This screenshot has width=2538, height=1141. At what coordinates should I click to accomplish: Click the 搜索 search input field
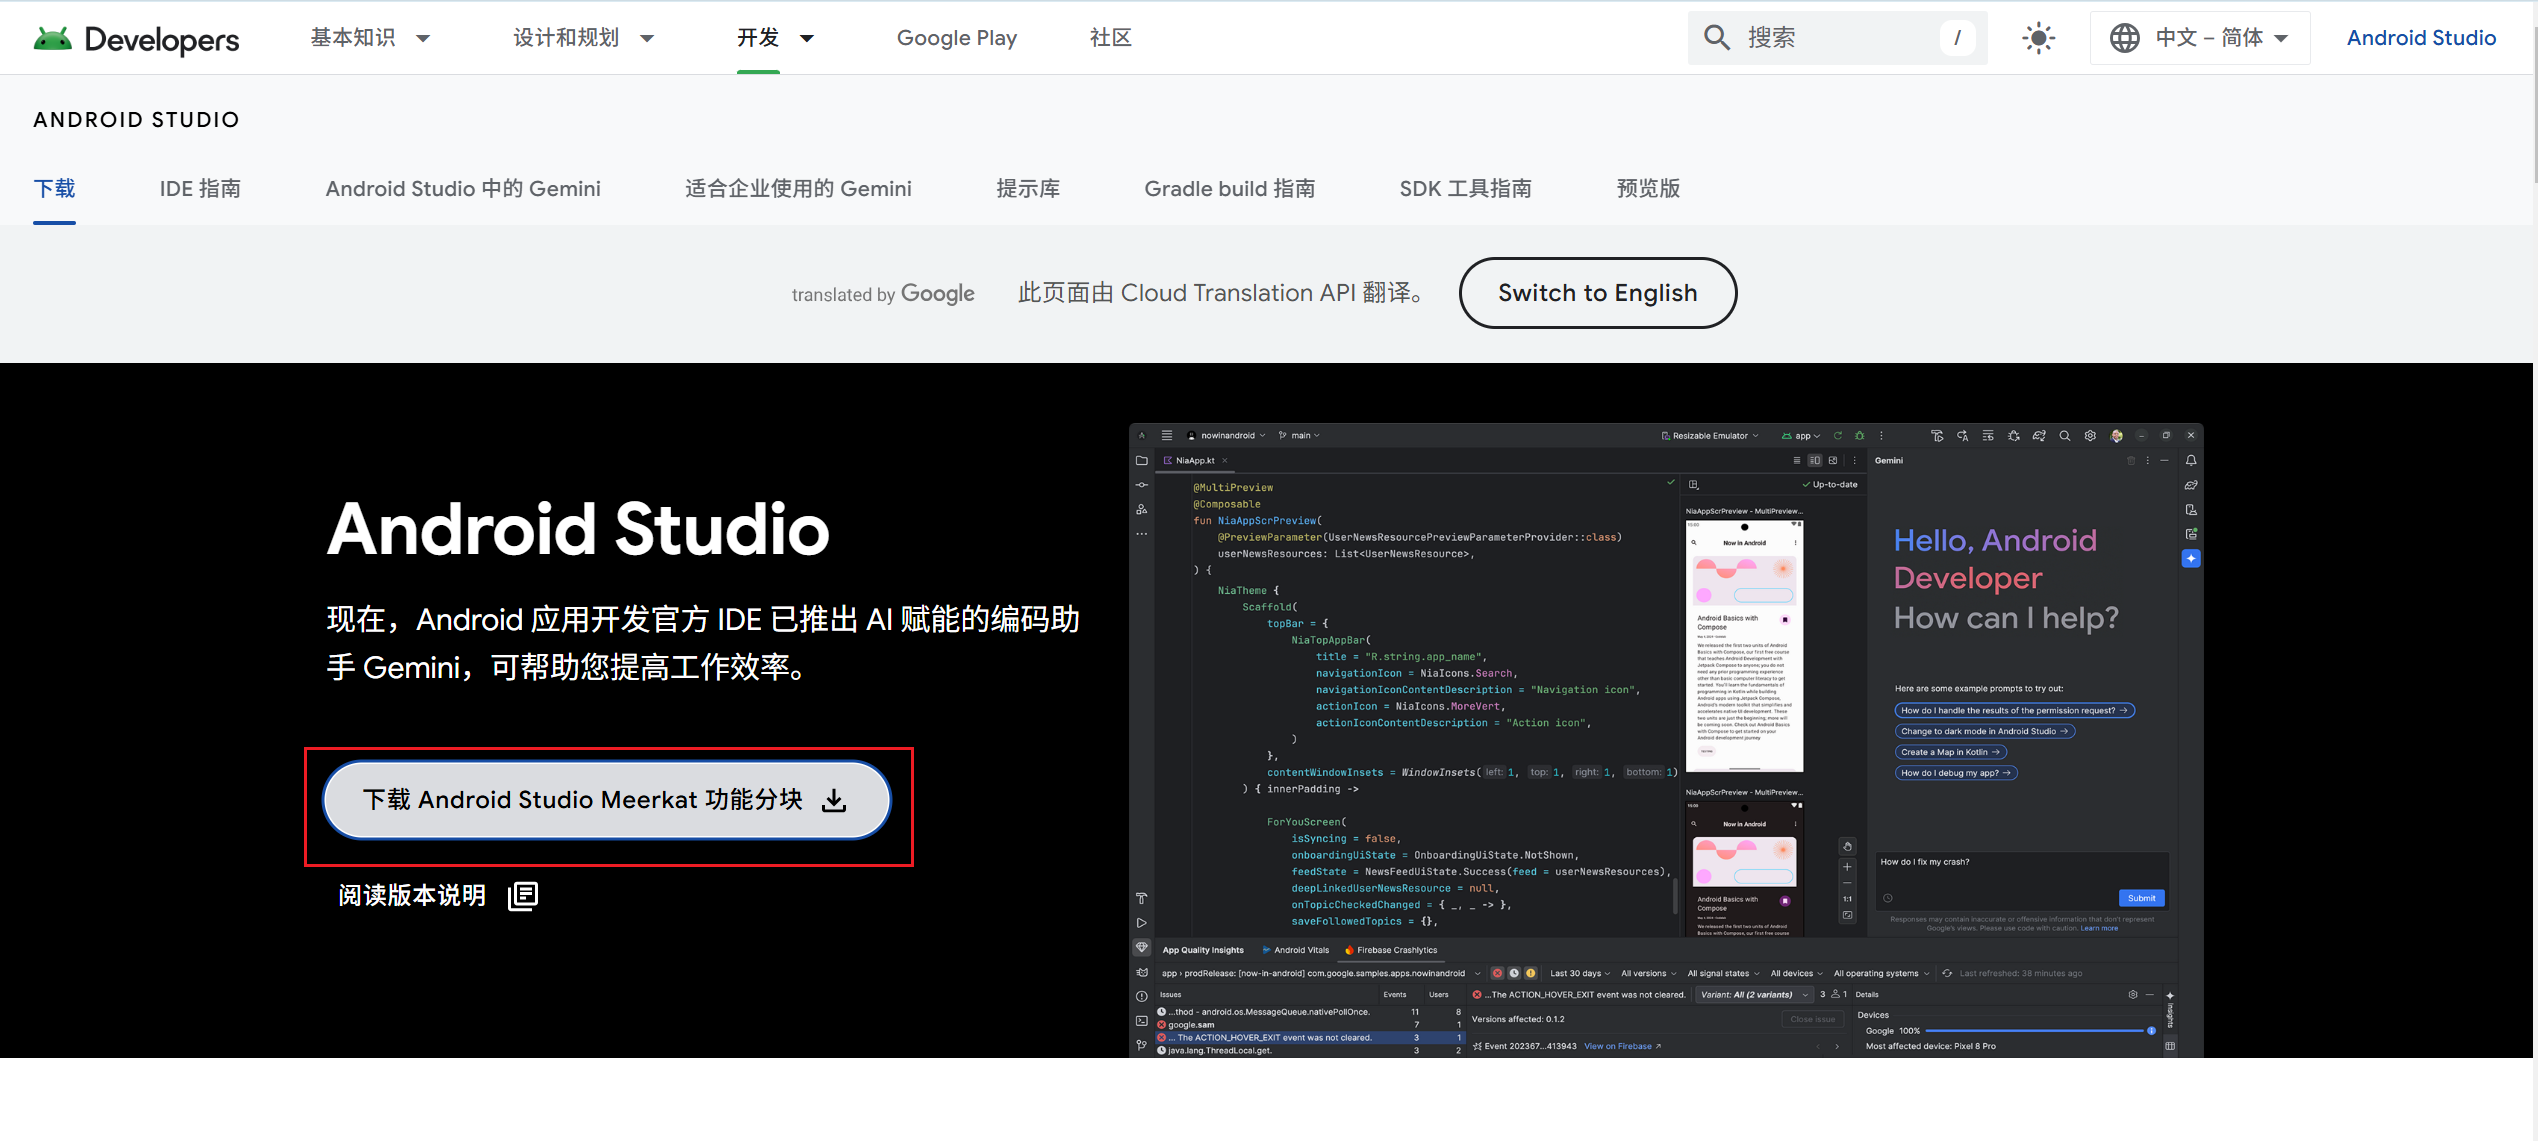(x=1838, y=38)
